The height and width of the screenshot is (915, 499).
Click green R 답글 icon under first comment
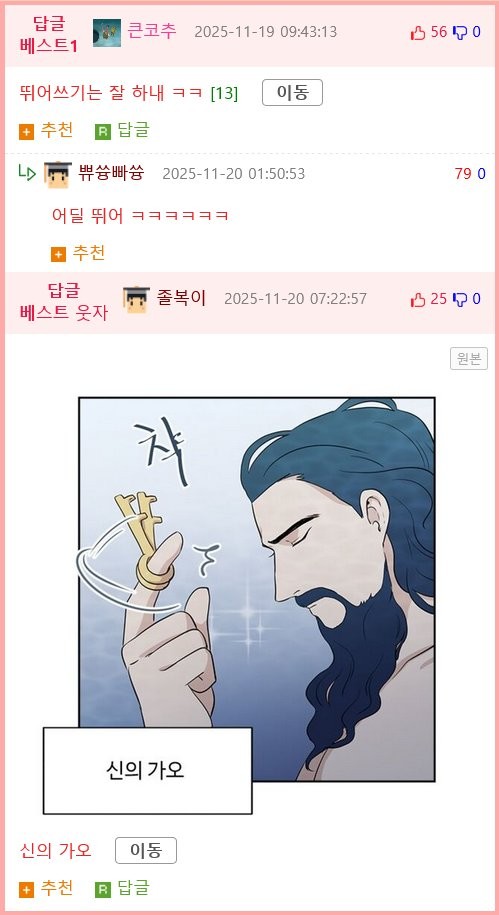click(x=103, y=132)
